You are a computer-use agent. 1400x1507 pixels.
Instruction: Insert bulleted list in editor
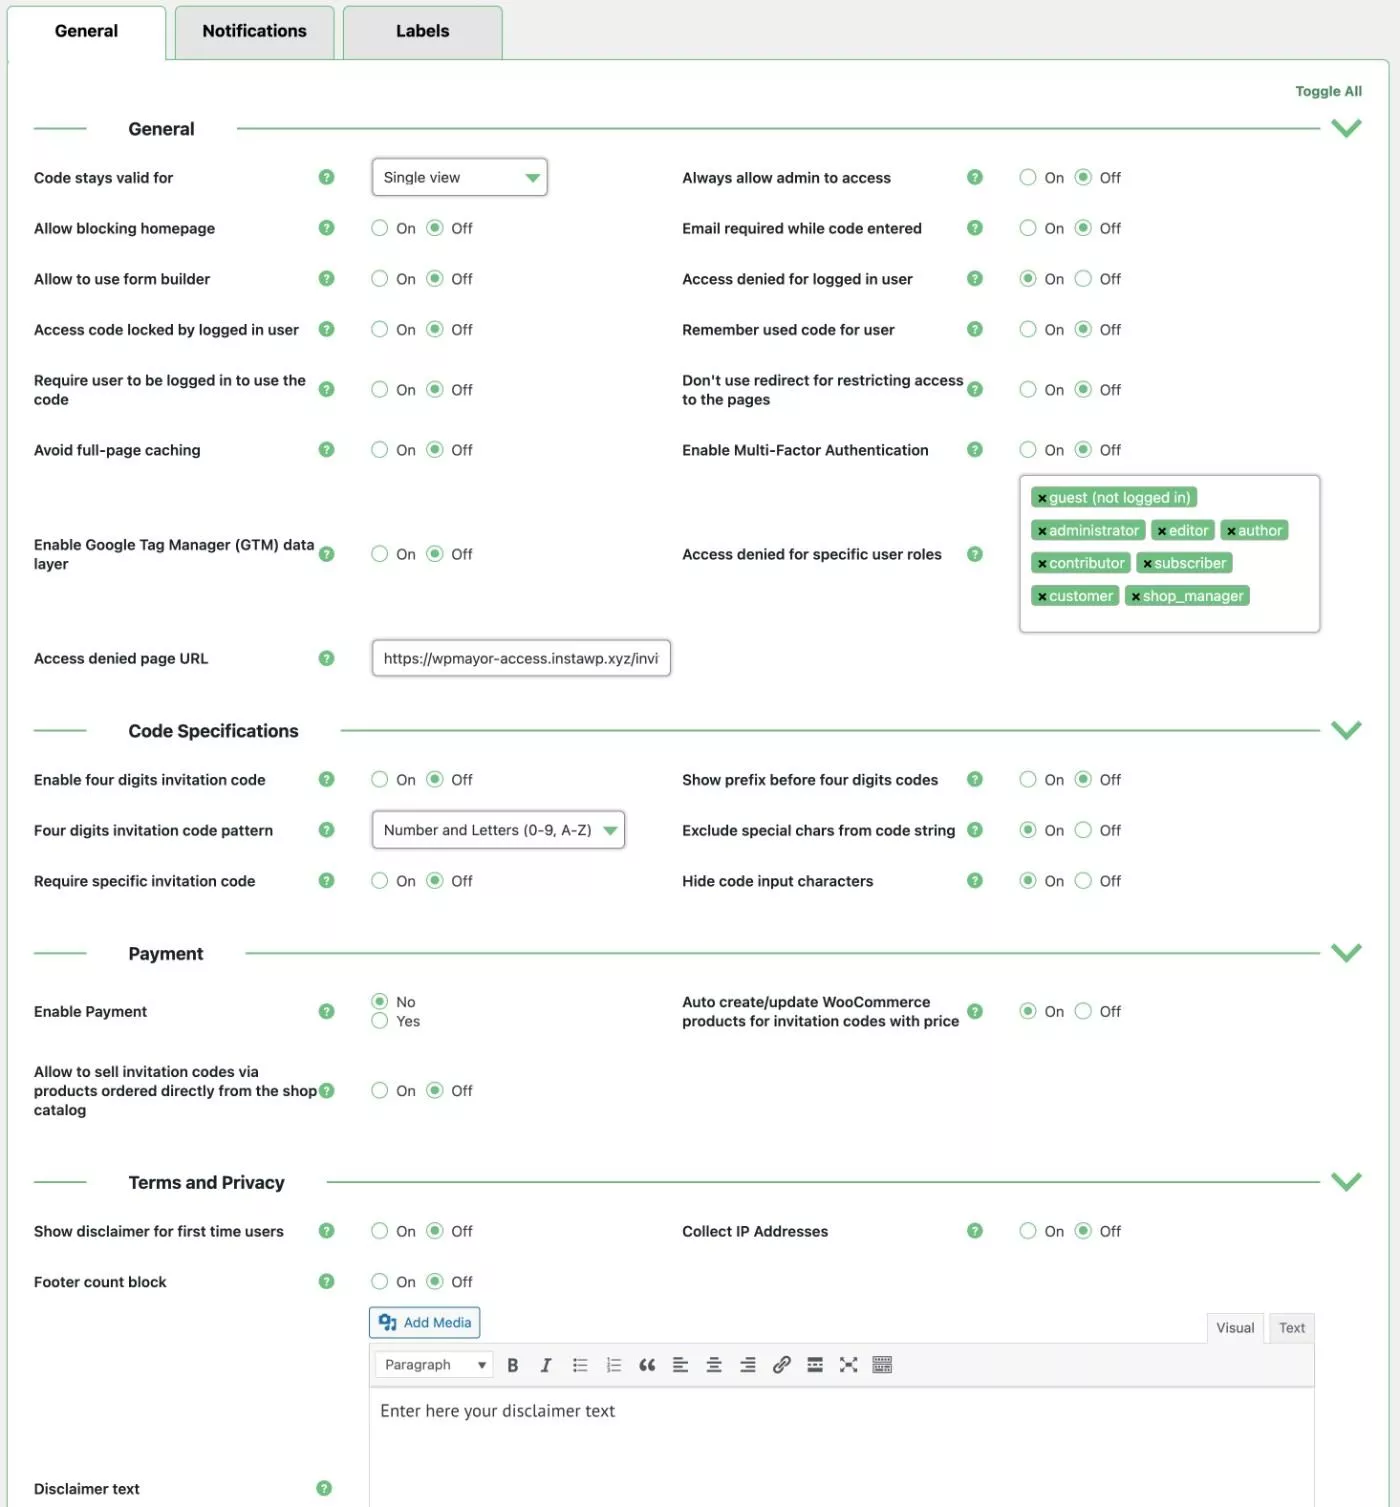[580, 1365]
